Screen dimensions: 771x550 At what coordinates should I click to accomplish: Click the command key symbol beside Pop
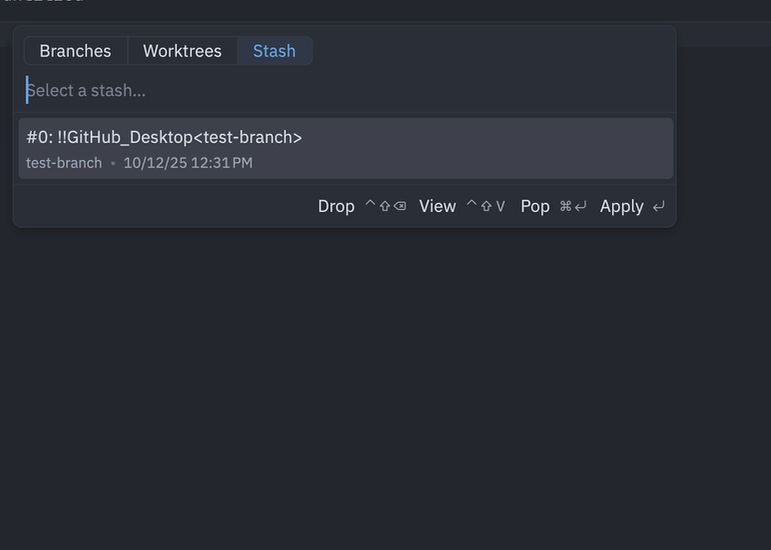click(x=565, y=206)
